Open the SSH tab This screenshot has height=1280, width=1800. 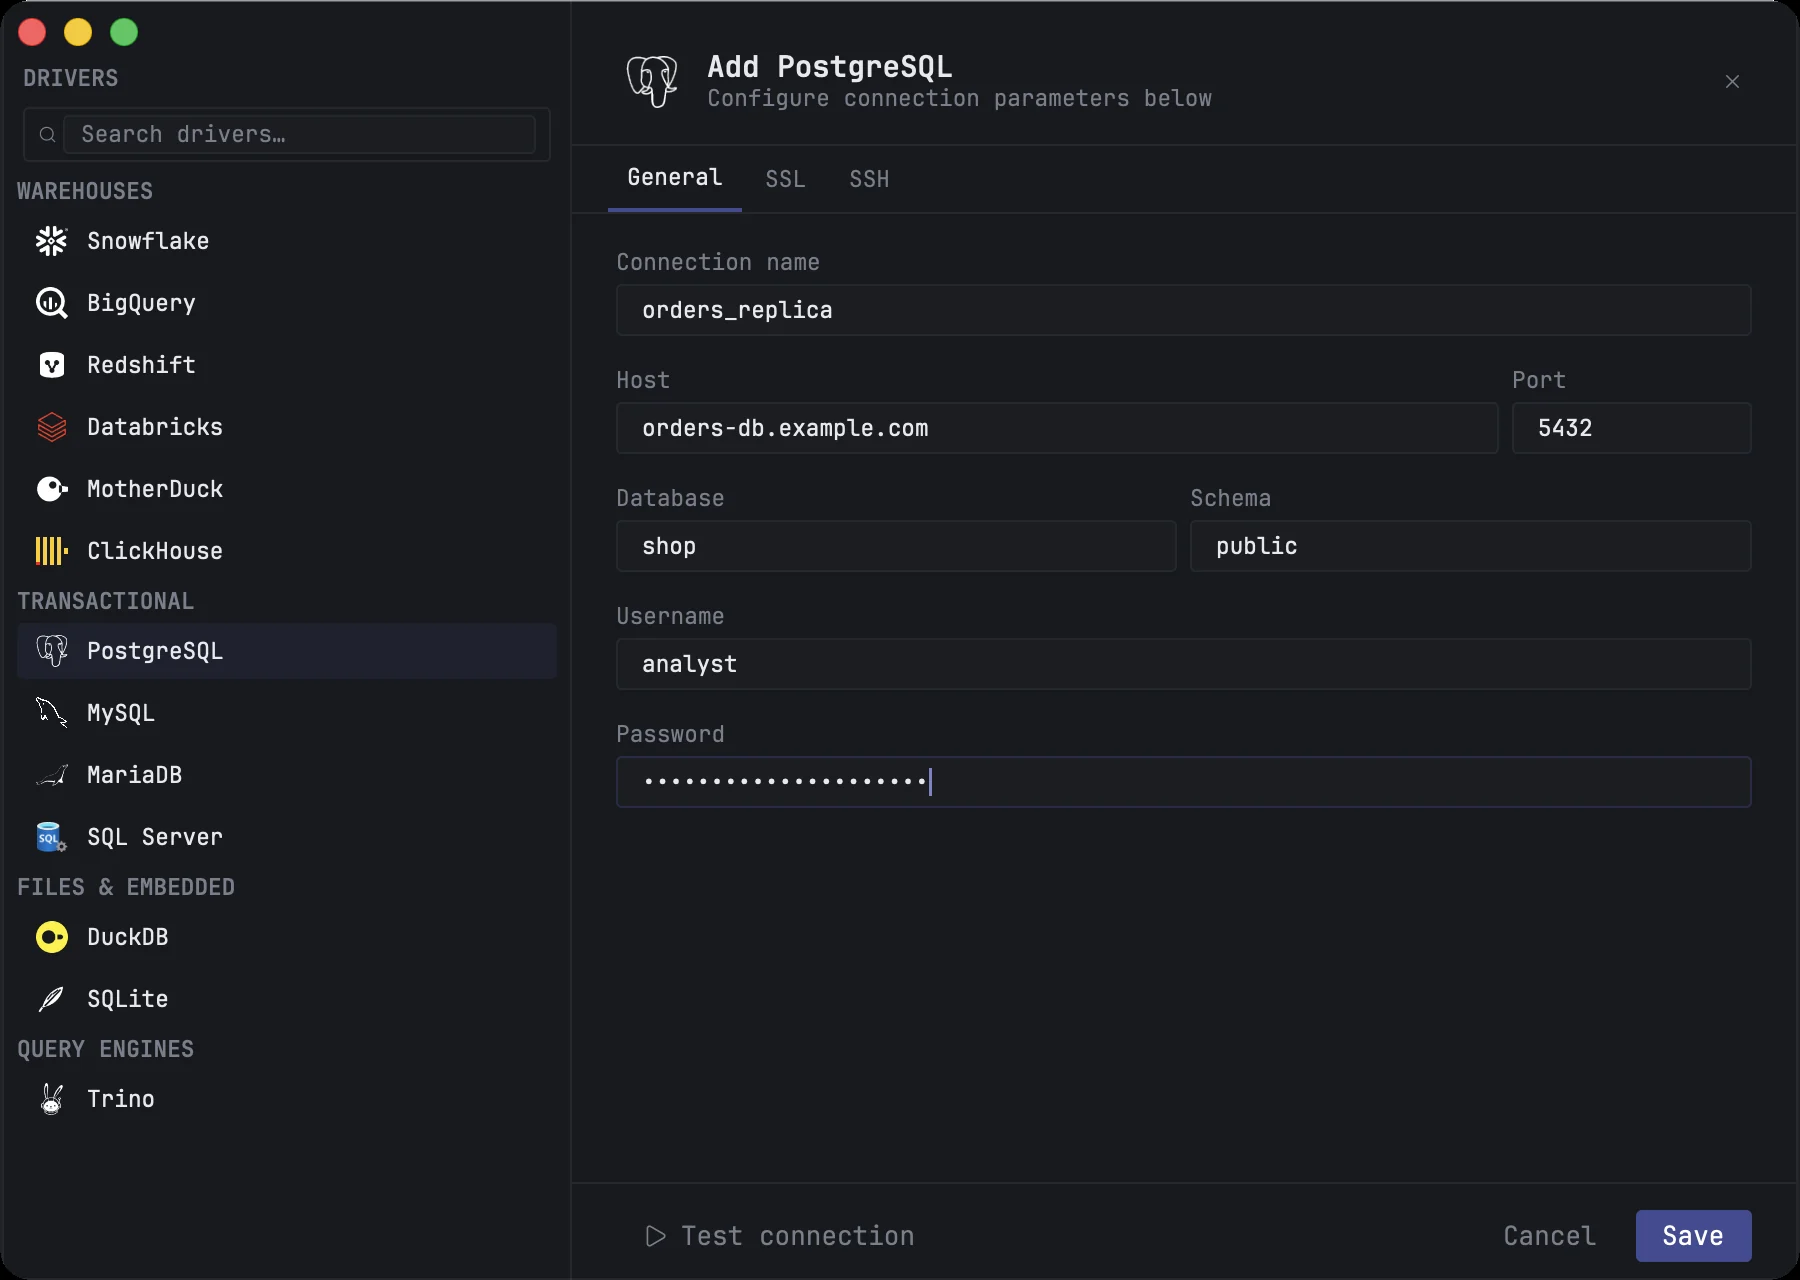coord(869,179)
